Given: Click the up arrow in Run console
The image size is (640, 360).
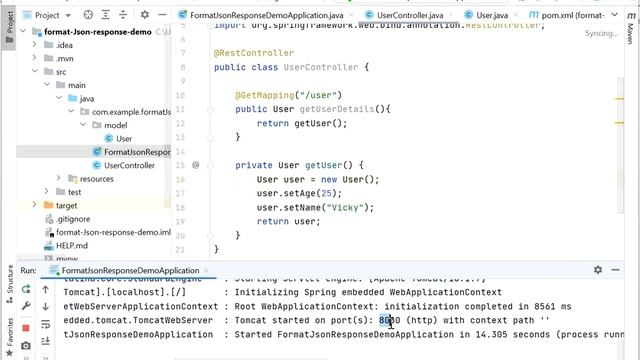Looking at the screenshot, I should [x=45, y=289].
